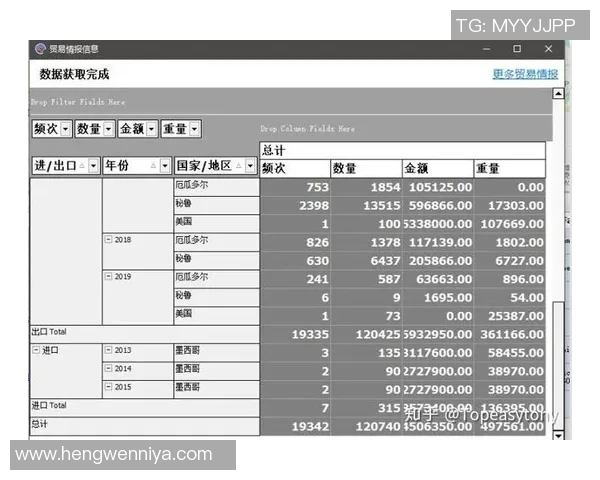
Task: Click the quantity value 13515
Action: (x=382, y=206)
